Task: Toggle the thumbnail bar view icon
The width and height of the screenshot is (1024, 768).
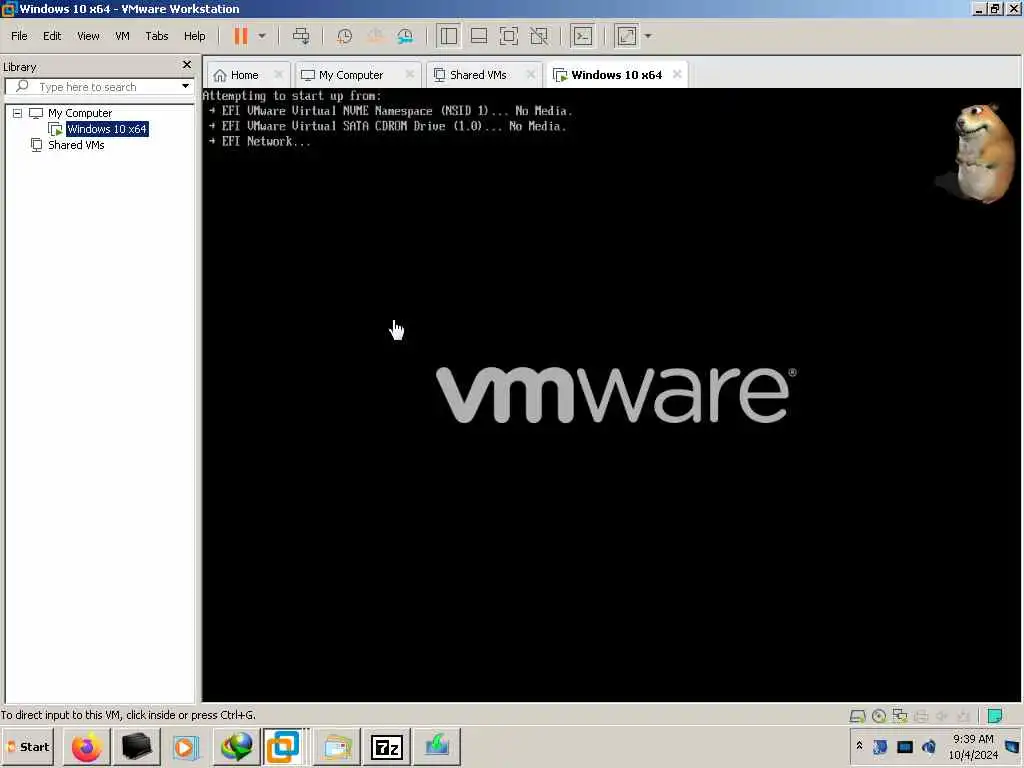Action: tap(479, 36)
